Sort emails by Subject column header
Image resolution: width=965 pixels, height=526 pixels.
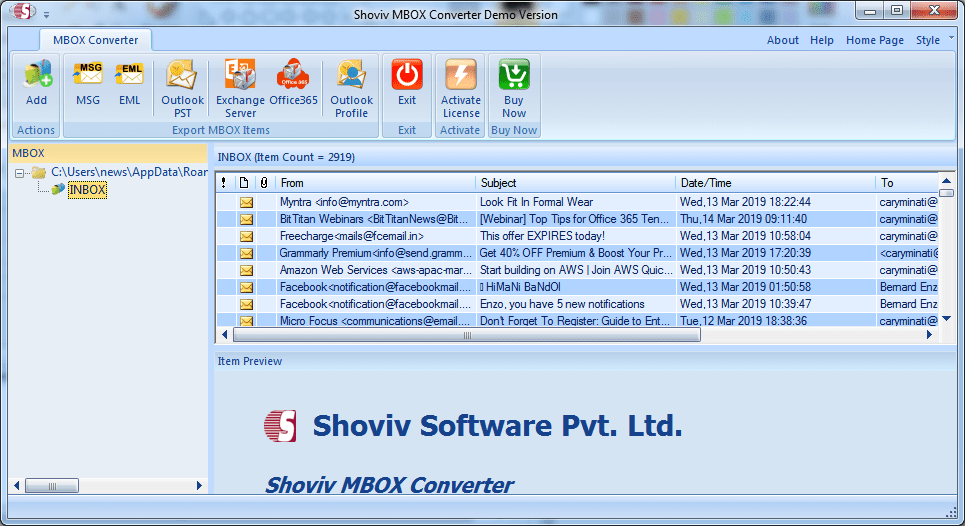(575, 183)
